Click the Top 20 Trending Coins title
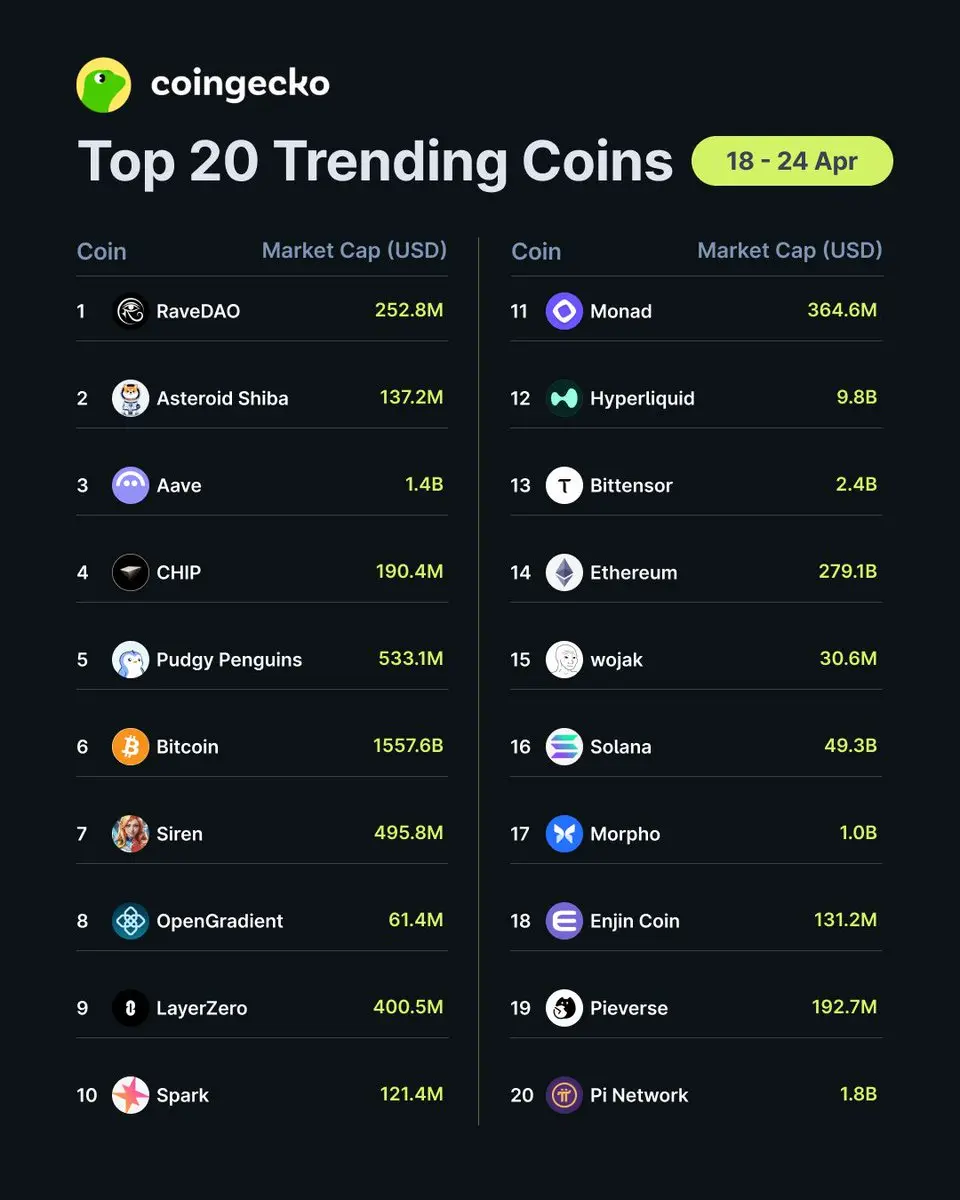Screen dimensions: 960x1200 click(x=375, y=162)
